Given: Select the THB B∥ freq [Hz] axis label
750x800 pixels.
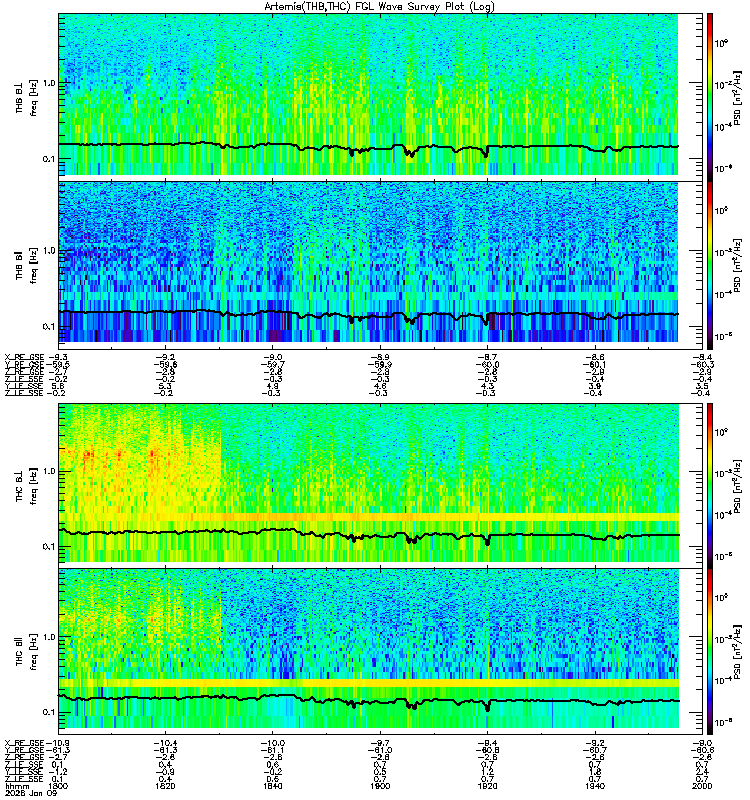Looking at the screenshot, I should coord(26,265).
